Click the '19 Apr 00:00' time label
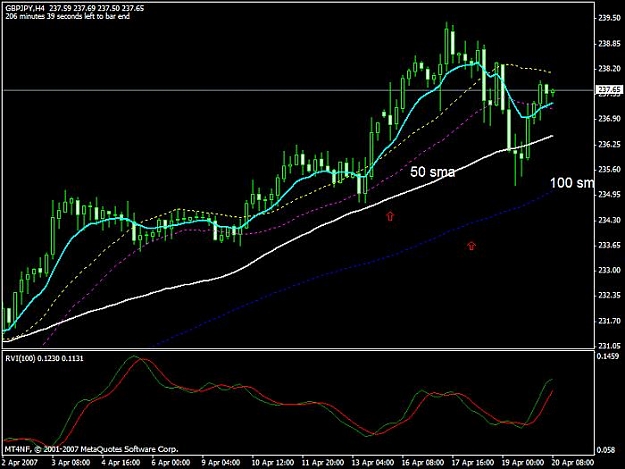Screen dimensions: 625x469 pyautogui.click(x=524, y=463)
